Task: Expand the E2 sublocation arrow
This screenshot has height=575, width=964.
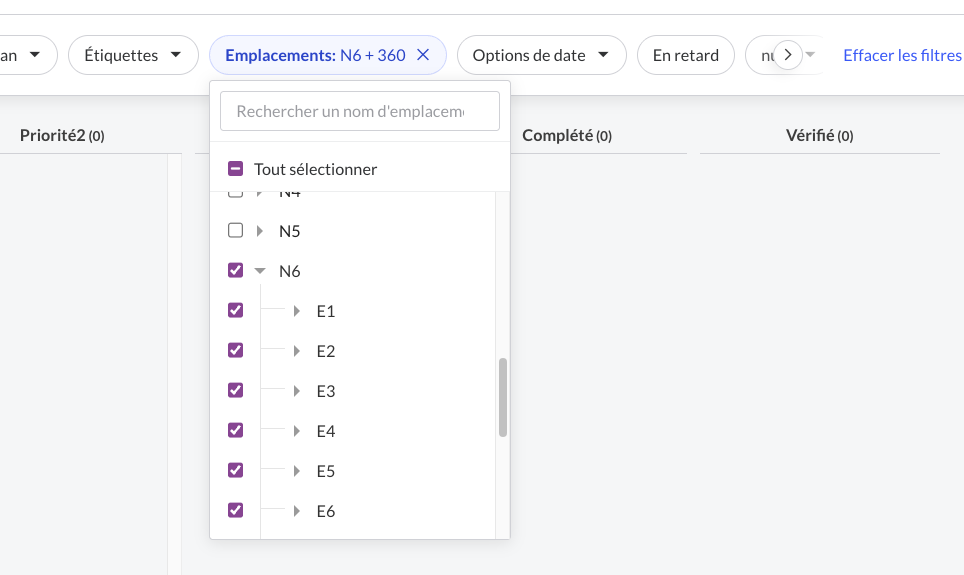Action: (x=297, y=351)
